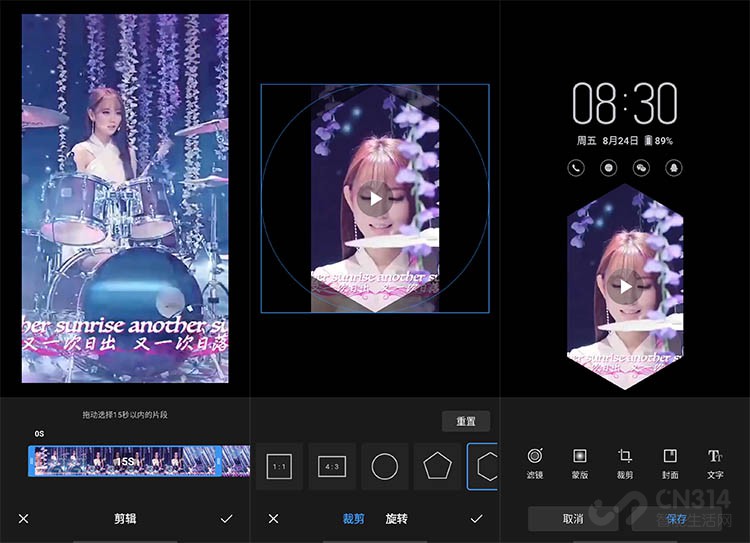Confirm the crop with checkmark
Image resolution: width=750 pixels, height=543 pixels.
click(x=476, y=519)
